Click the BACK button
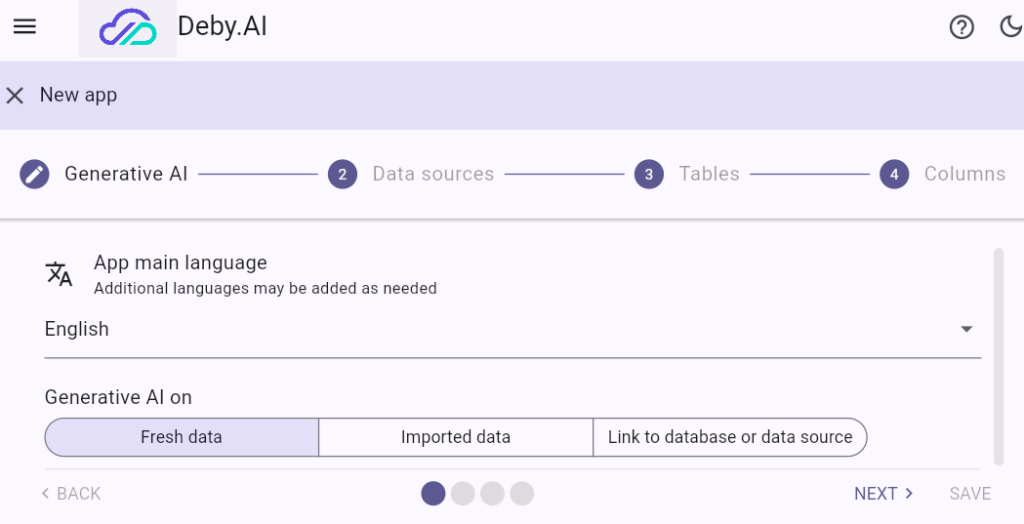 click(x=71, y=493)
